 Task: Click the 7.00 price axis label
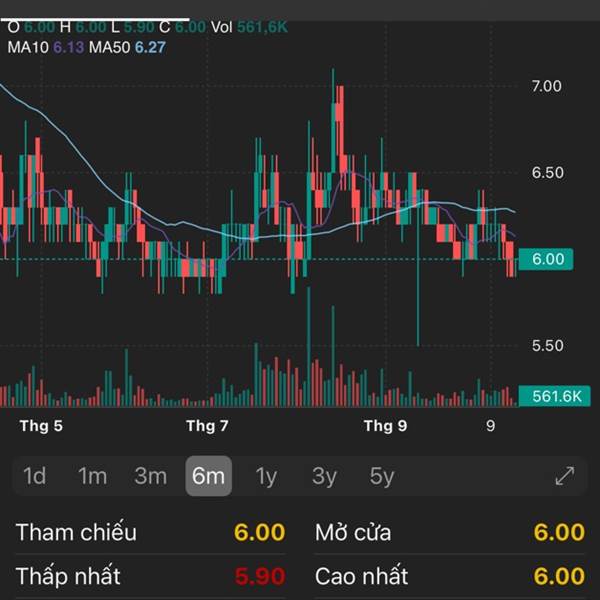click(x=546, y=86)
